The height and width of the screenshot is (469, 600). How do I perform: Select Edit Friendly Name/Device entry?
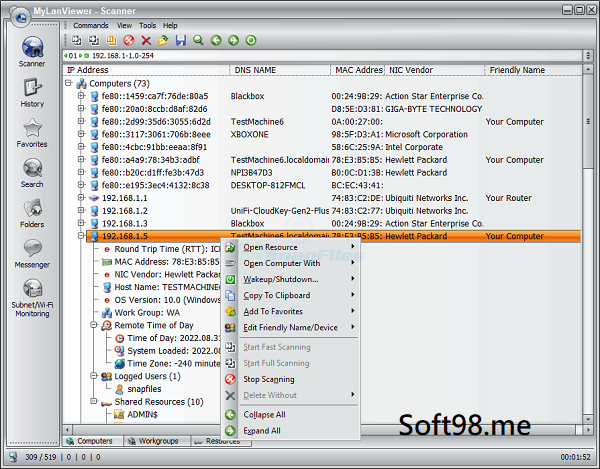[290, 327]
